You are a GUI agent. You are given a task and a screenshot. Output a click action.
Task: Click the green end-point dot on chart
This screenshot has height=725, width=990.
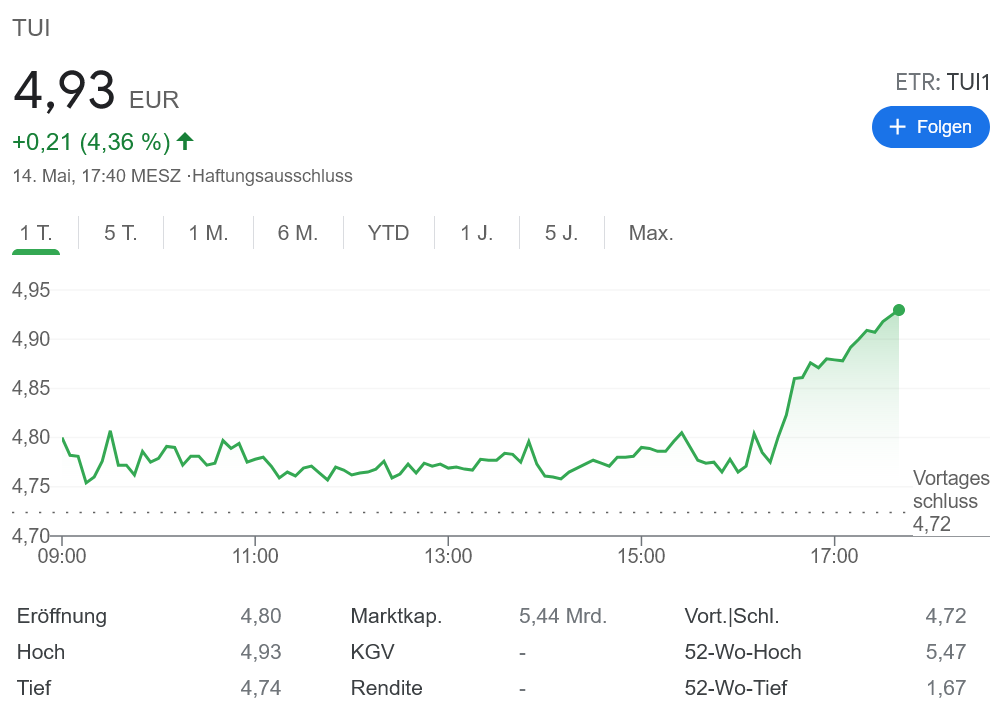tap(899, 310)
